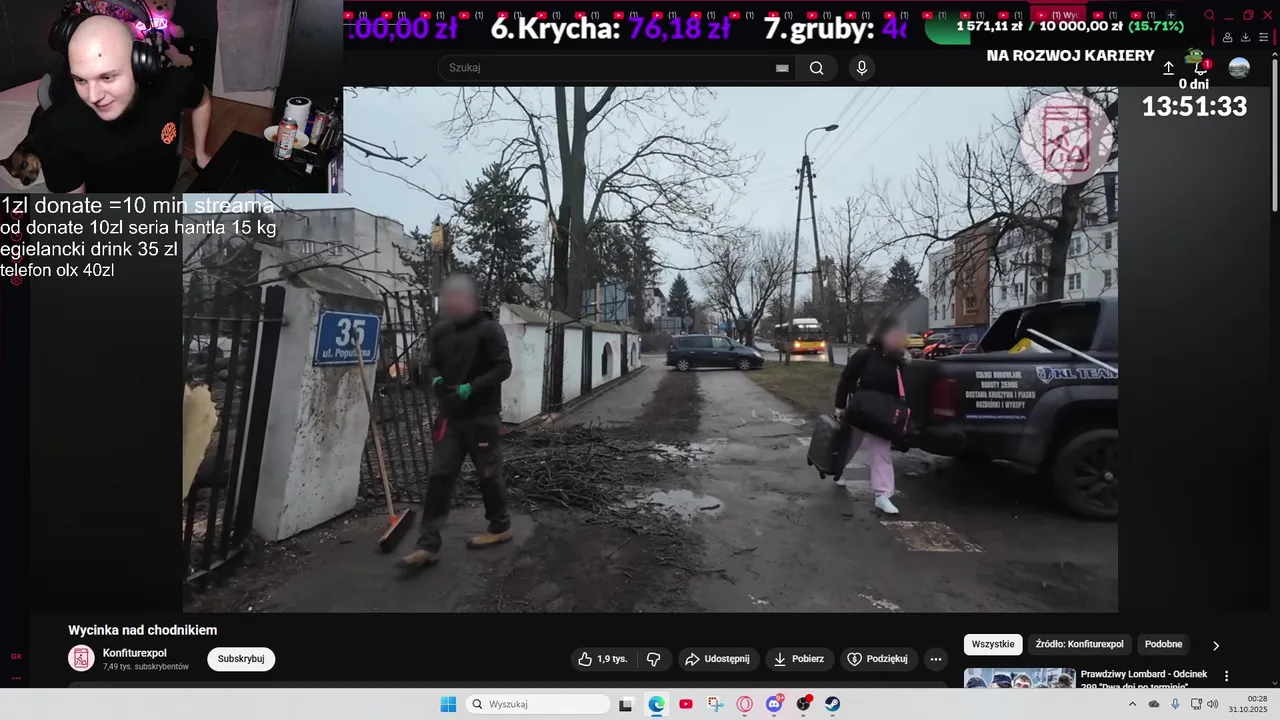The image size is (1280, 720).
Task: Open the browser settings sliders icon
Action: click(x=1263, y=38)
